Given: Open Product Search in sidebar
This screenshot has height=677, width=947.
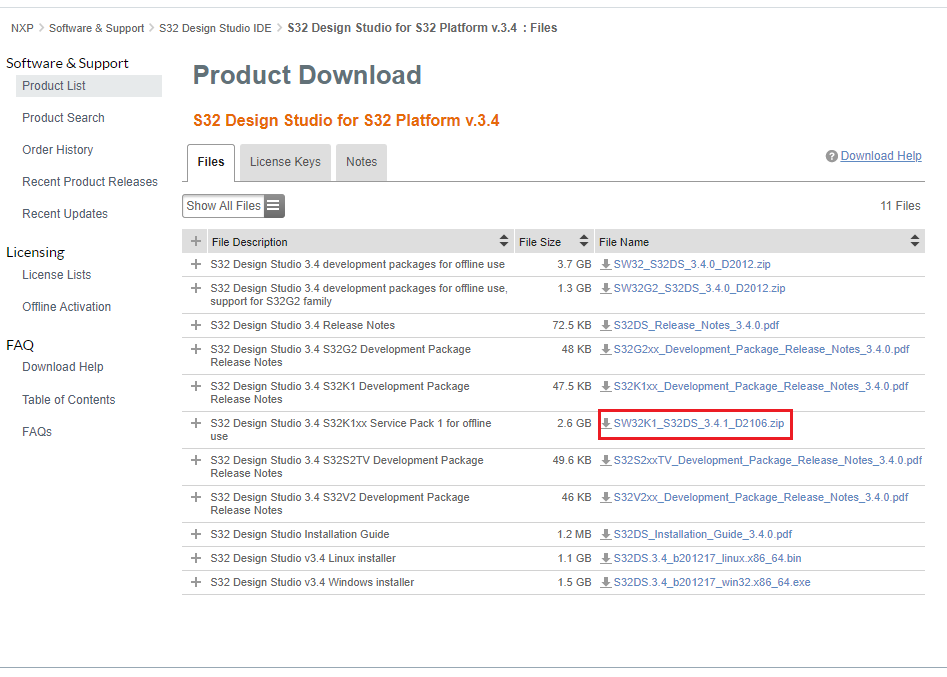Looking at the screenshot, I should tap(63, 118).
